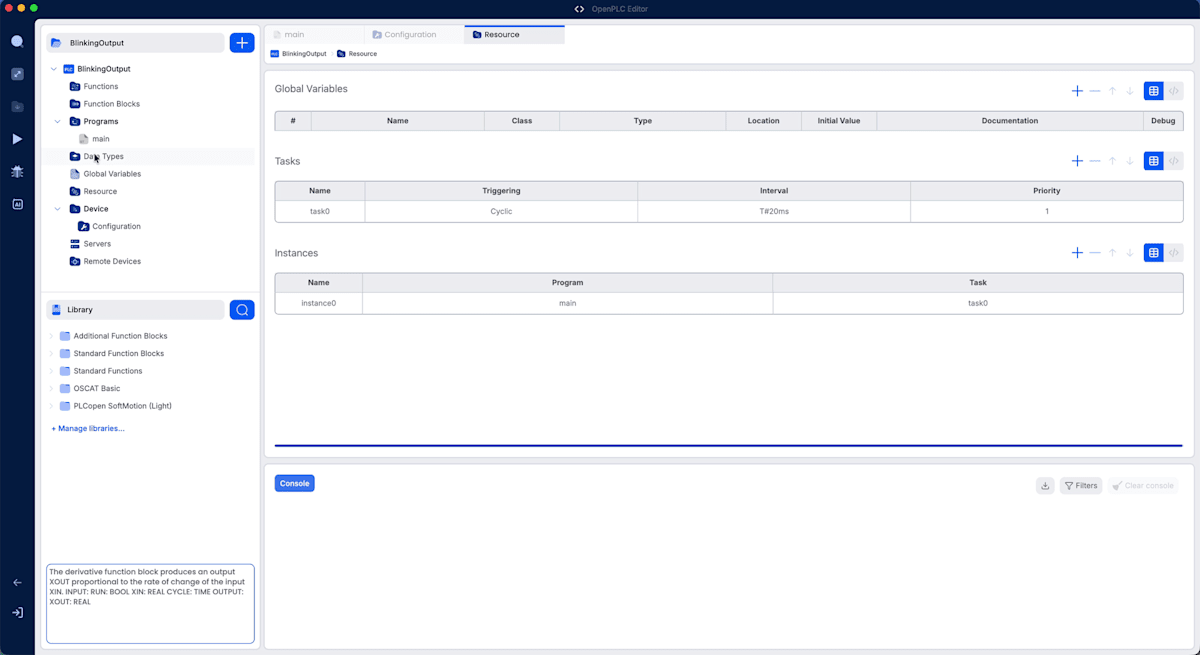Collapse the Programs tree node
The width and height of the screenshot is (1200, 655).
coord(58,121)
